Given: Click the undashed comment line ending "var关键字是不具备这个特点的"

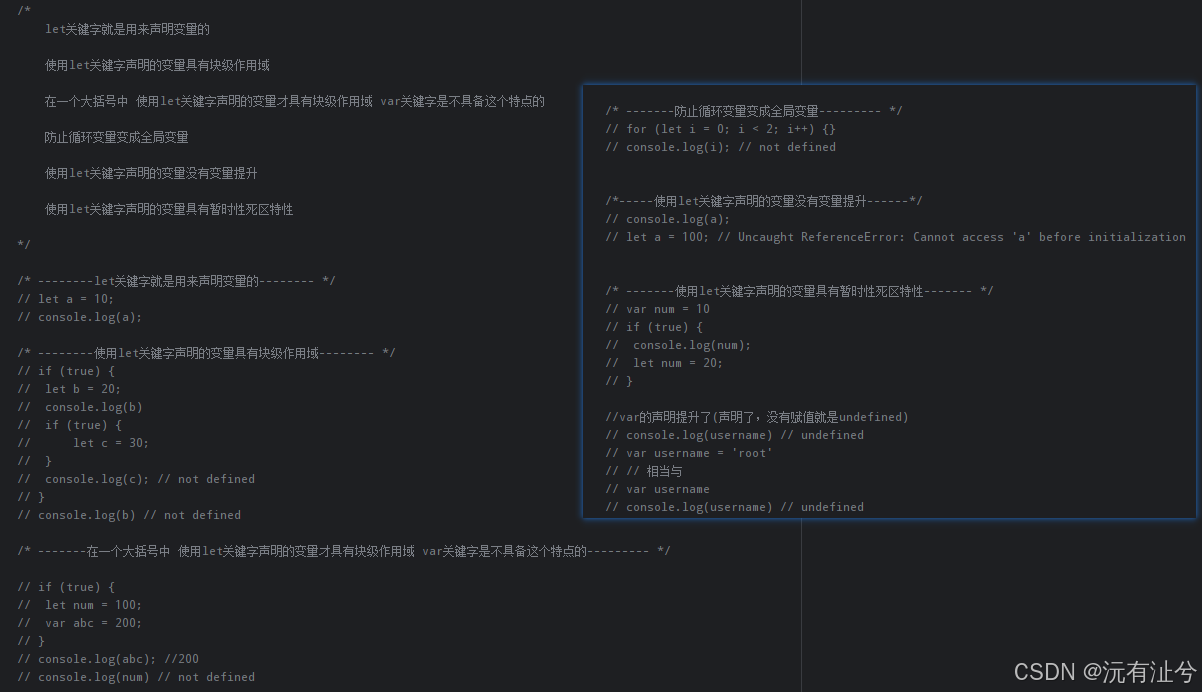Looking at the screenshot, I should [295, 101].
